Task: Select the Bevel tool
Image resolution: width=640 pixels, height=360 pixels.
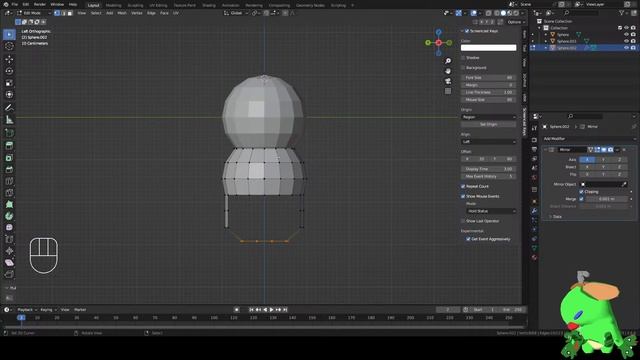Action: coord(9,169)
